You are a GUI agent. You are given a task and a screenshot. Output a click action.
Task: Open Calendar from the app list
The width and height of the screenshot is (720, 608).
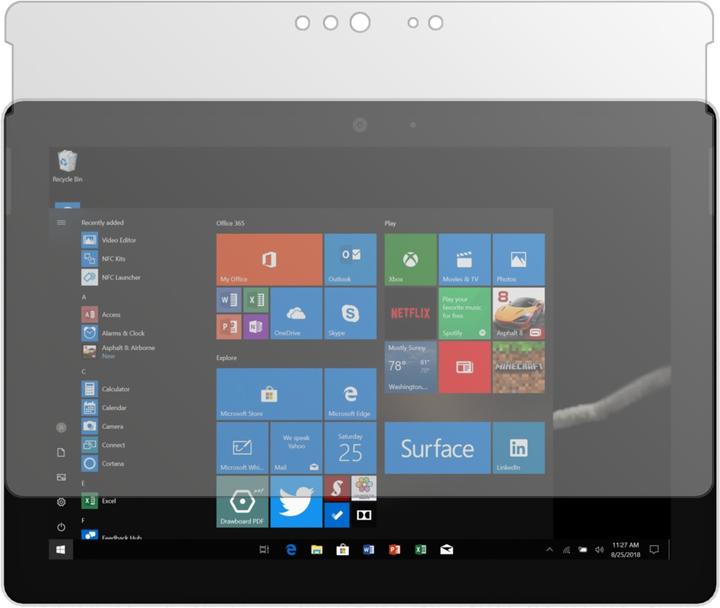click(104, 408)
